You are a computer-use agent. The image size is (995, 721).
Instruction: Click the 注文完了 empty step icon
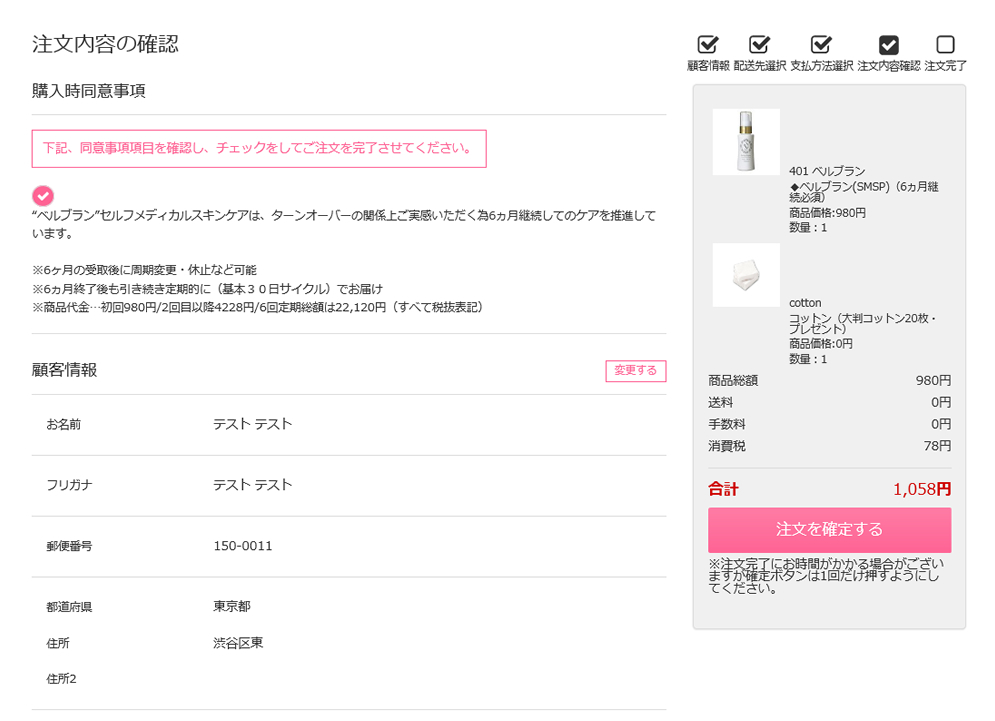(945, 44)
